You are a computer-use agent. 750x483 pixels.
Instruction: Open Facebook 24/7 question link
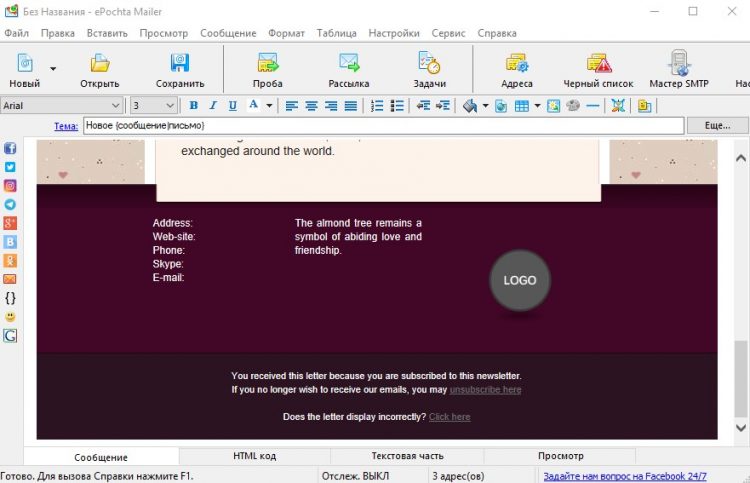pos(625,476)
